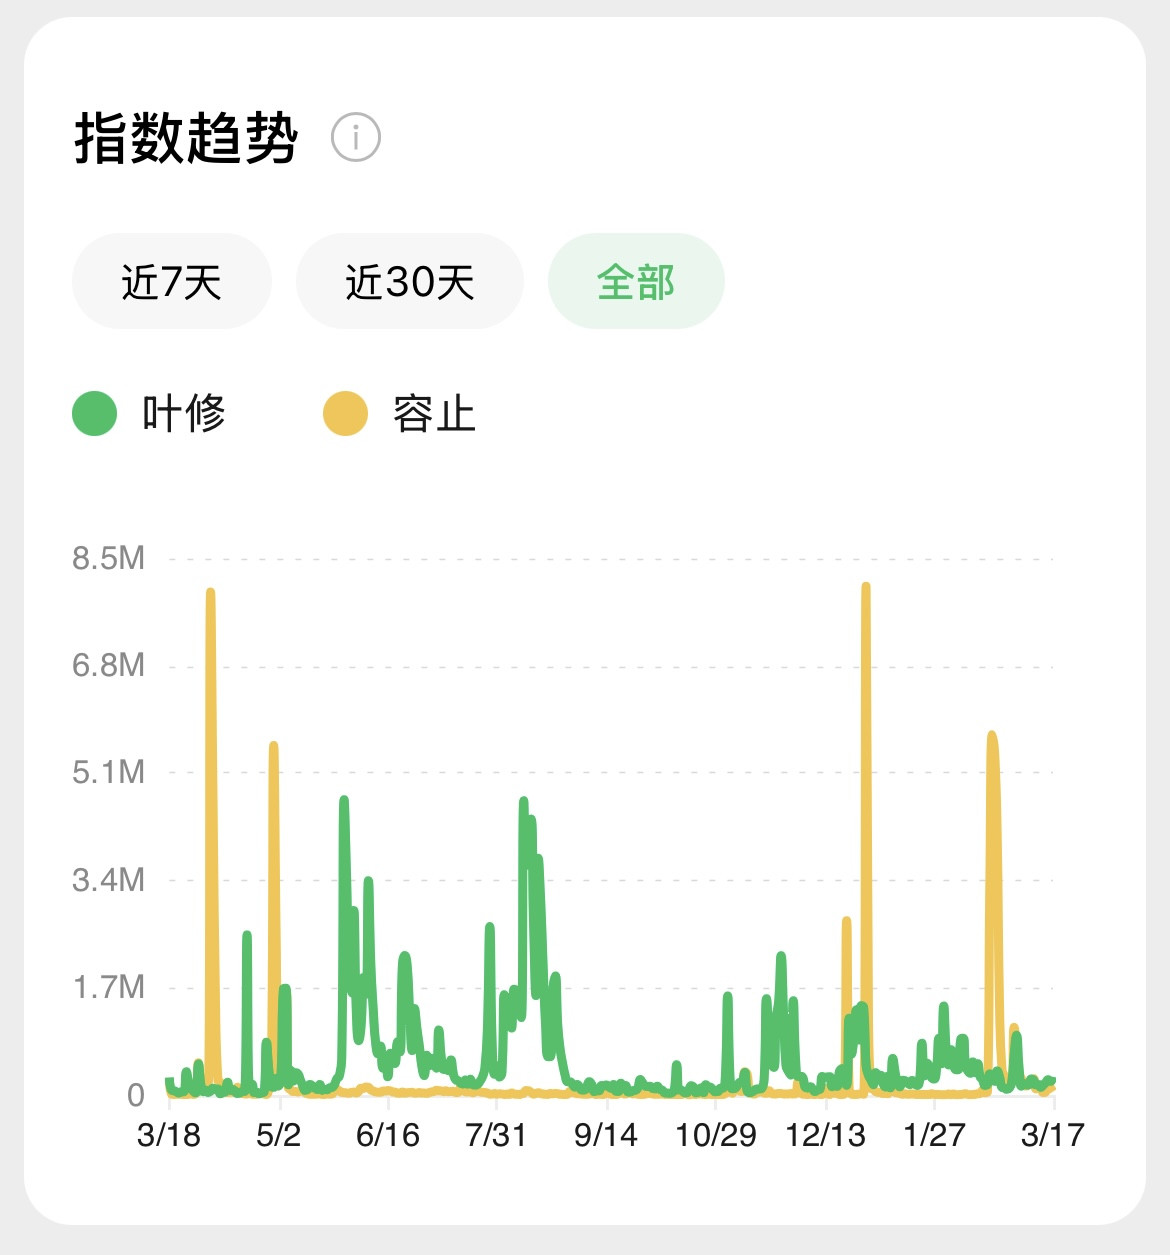
Task: Click the 3/17 date axis label
Action: [1053, 1135]
